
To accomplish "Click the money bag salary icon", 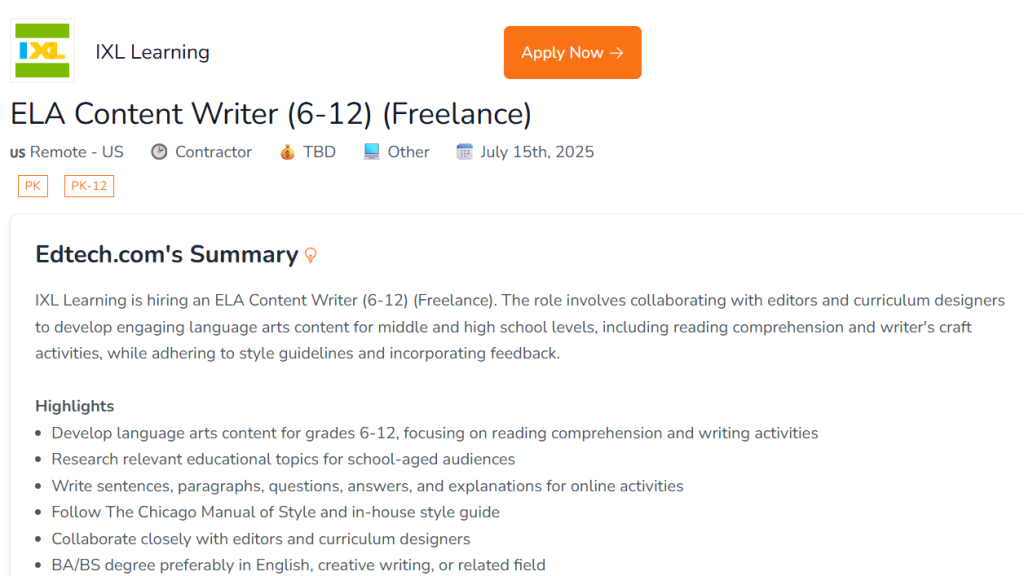I will pos(287,152).
